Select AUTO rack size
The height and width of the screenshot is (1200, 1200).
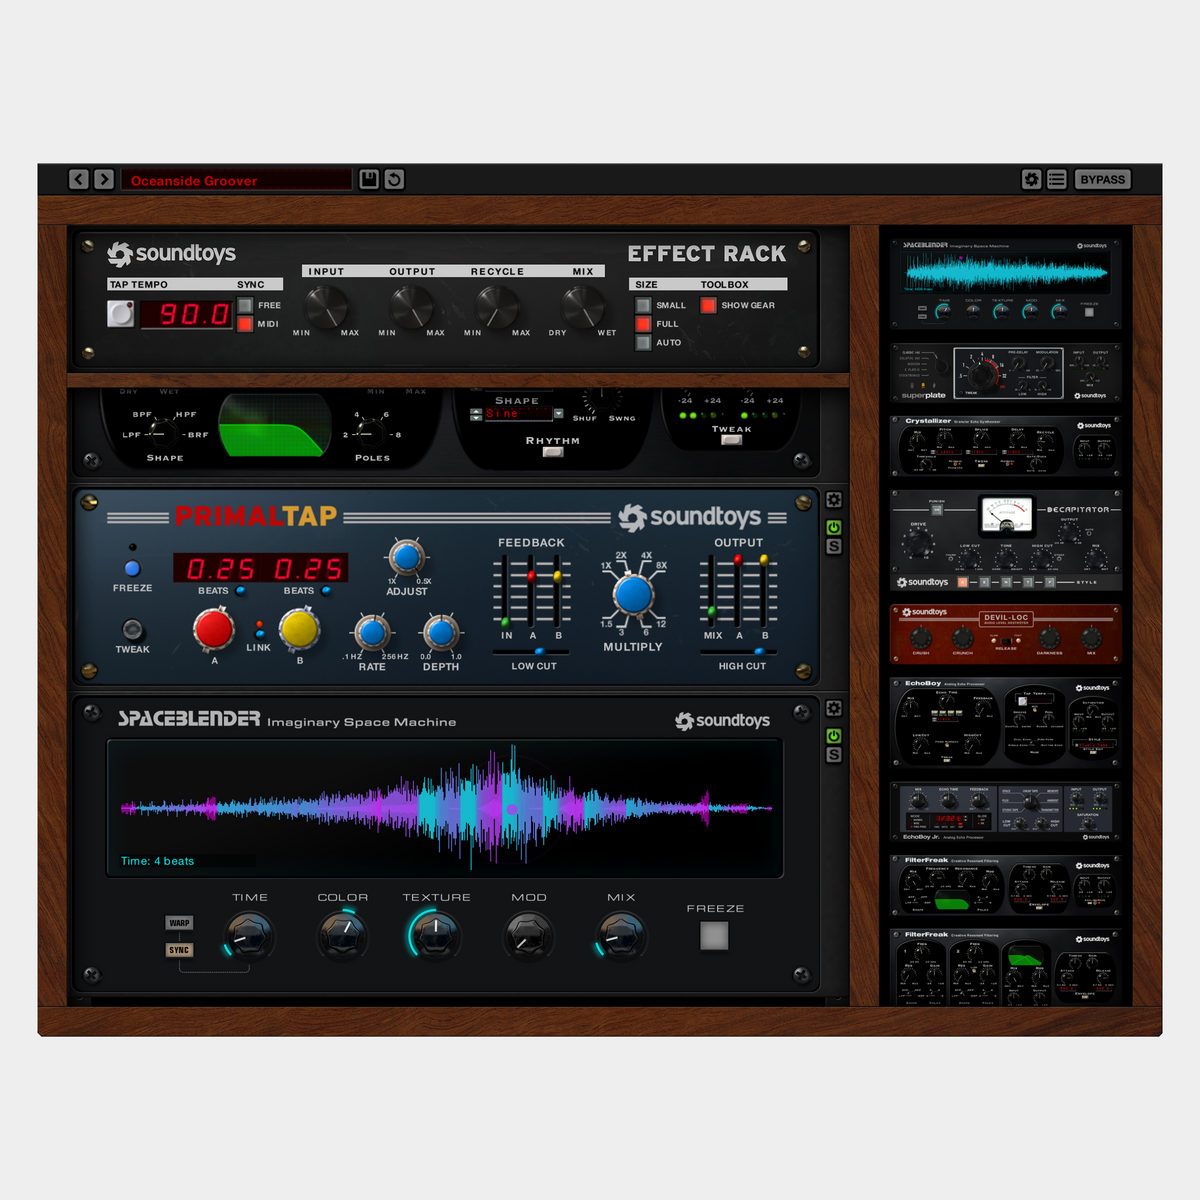pyautogui.click(x=644, y=343)
